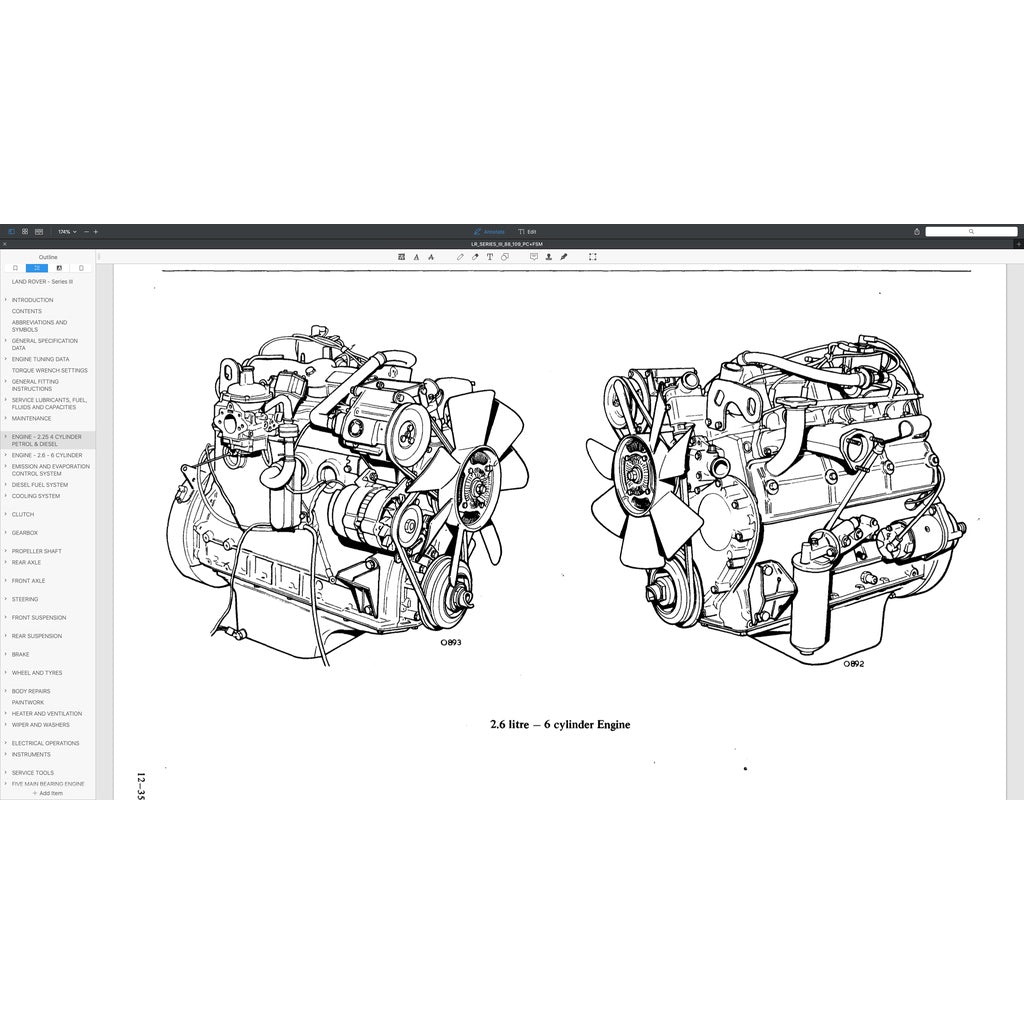
Task: Switch to Edit mode tab
Action: pyautogui.click(x=527, y=231)
